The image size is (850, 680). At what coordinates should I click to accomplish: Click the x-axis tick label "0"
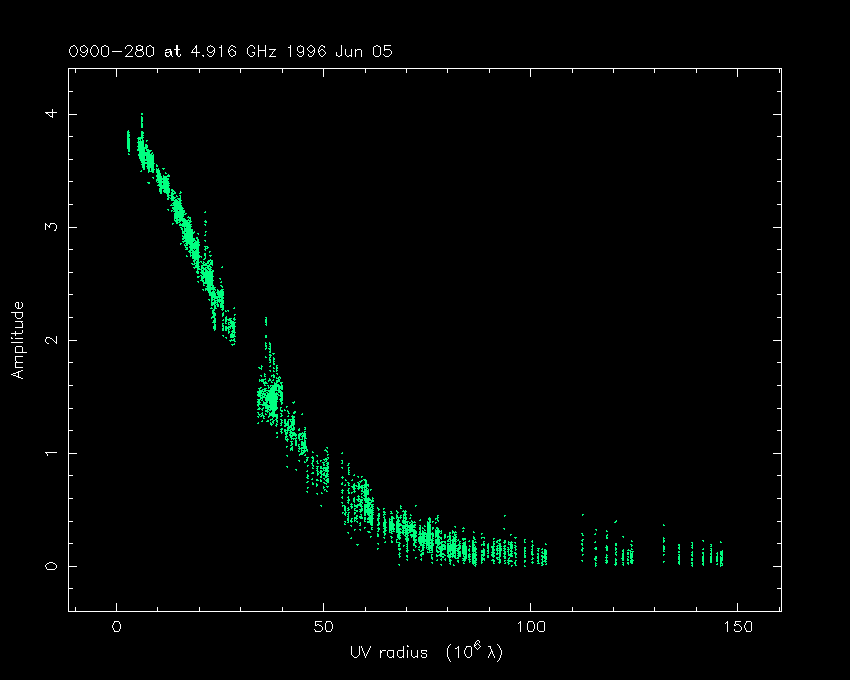pos(117,627)
